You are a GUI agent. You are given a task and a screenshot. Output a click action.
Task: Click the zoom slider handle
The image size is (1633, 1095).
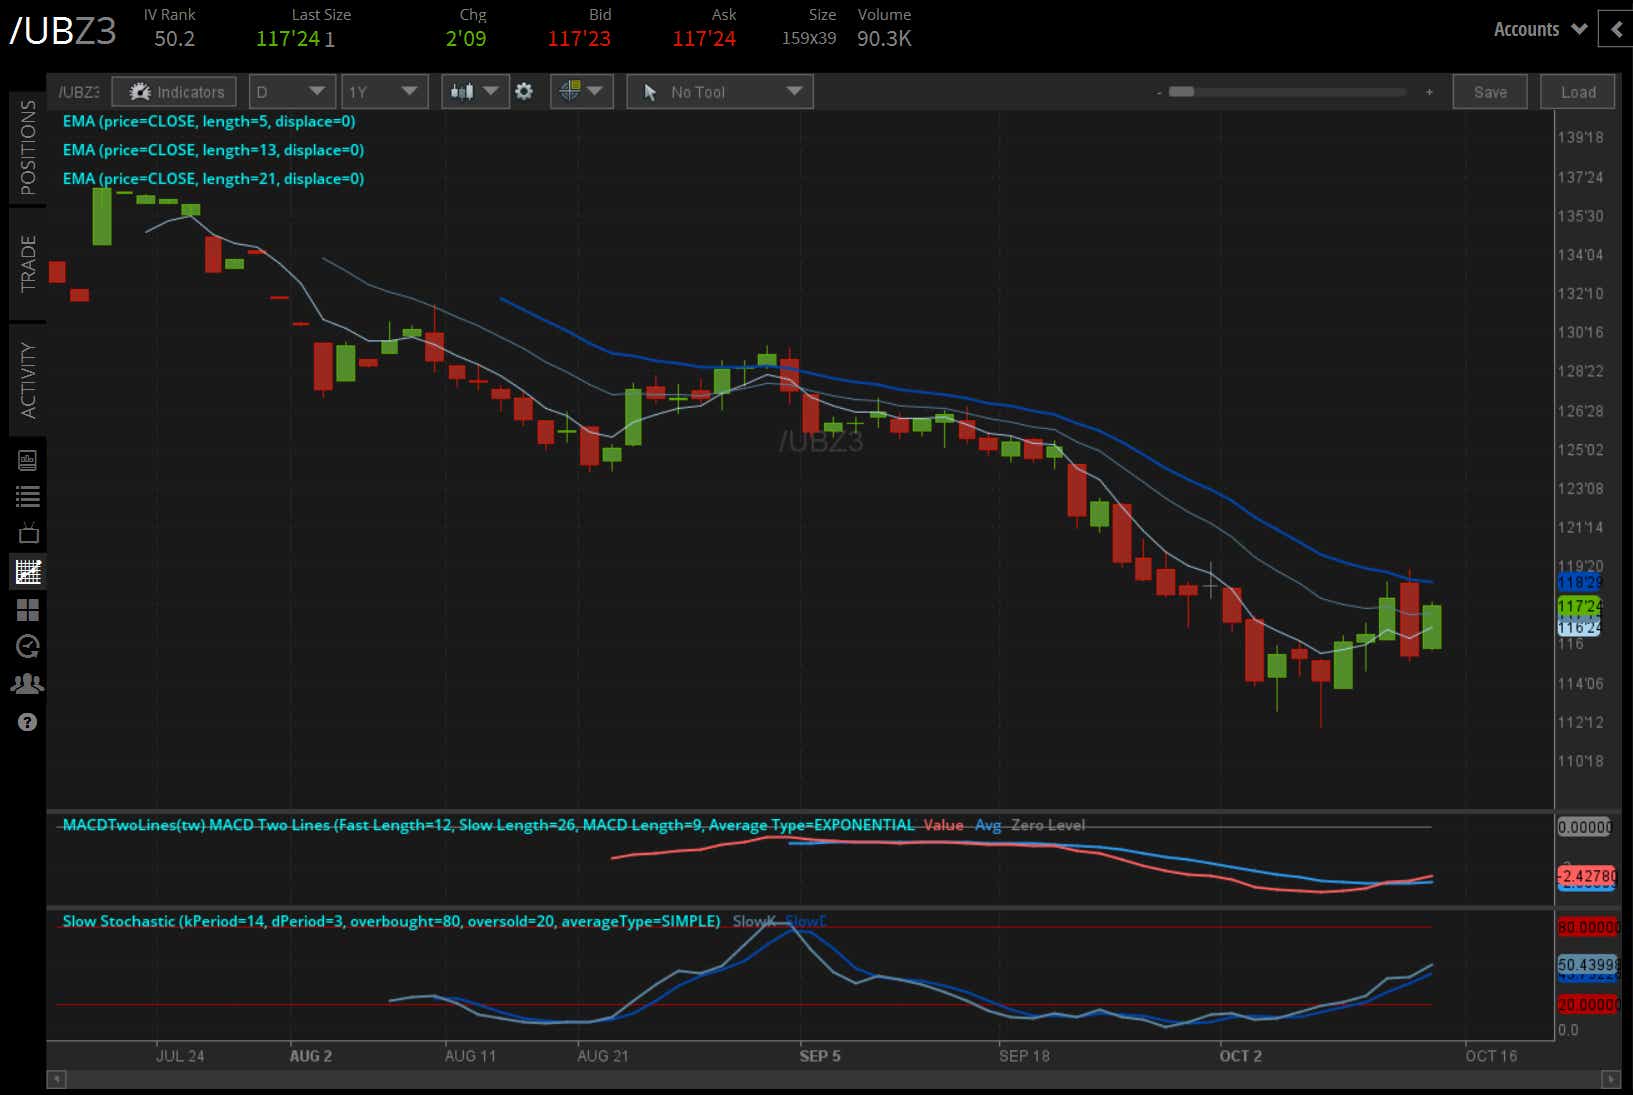[1181, 92]
